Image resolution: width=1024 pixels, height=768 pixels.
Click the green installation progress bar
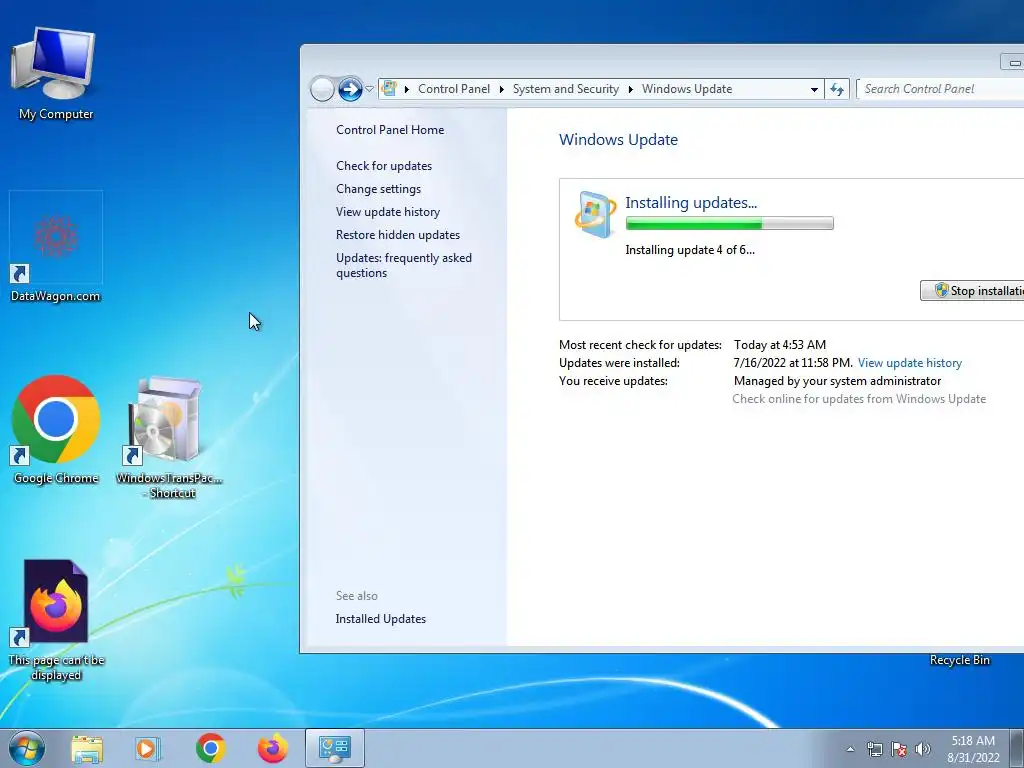pyautogui.click(x=729, y=223)
